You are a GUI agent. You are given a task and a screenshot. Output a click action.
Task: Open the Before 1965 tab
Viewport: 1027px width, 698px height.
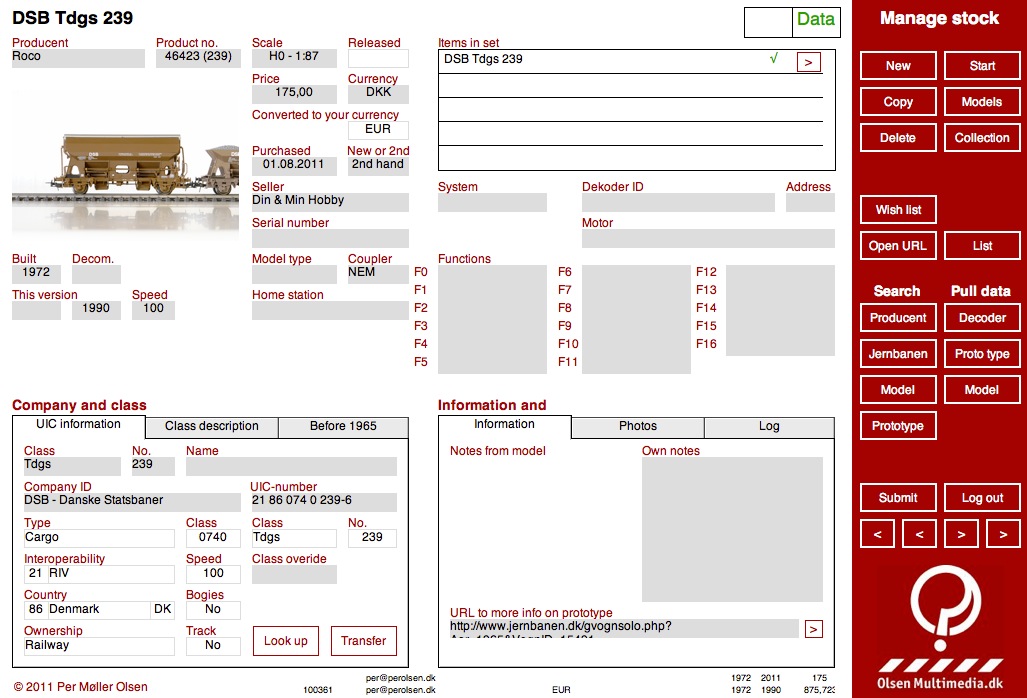click(x=343, y=426)
